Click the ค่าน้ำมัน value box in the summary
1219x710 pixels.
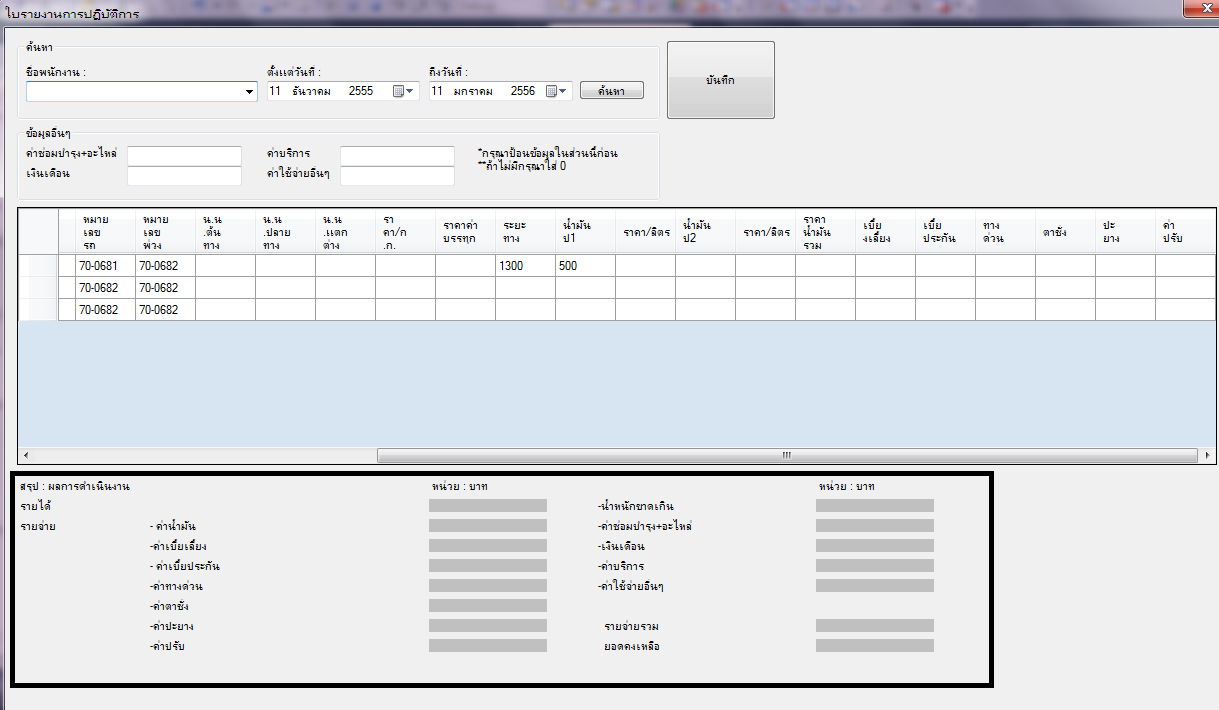(488, 526)
